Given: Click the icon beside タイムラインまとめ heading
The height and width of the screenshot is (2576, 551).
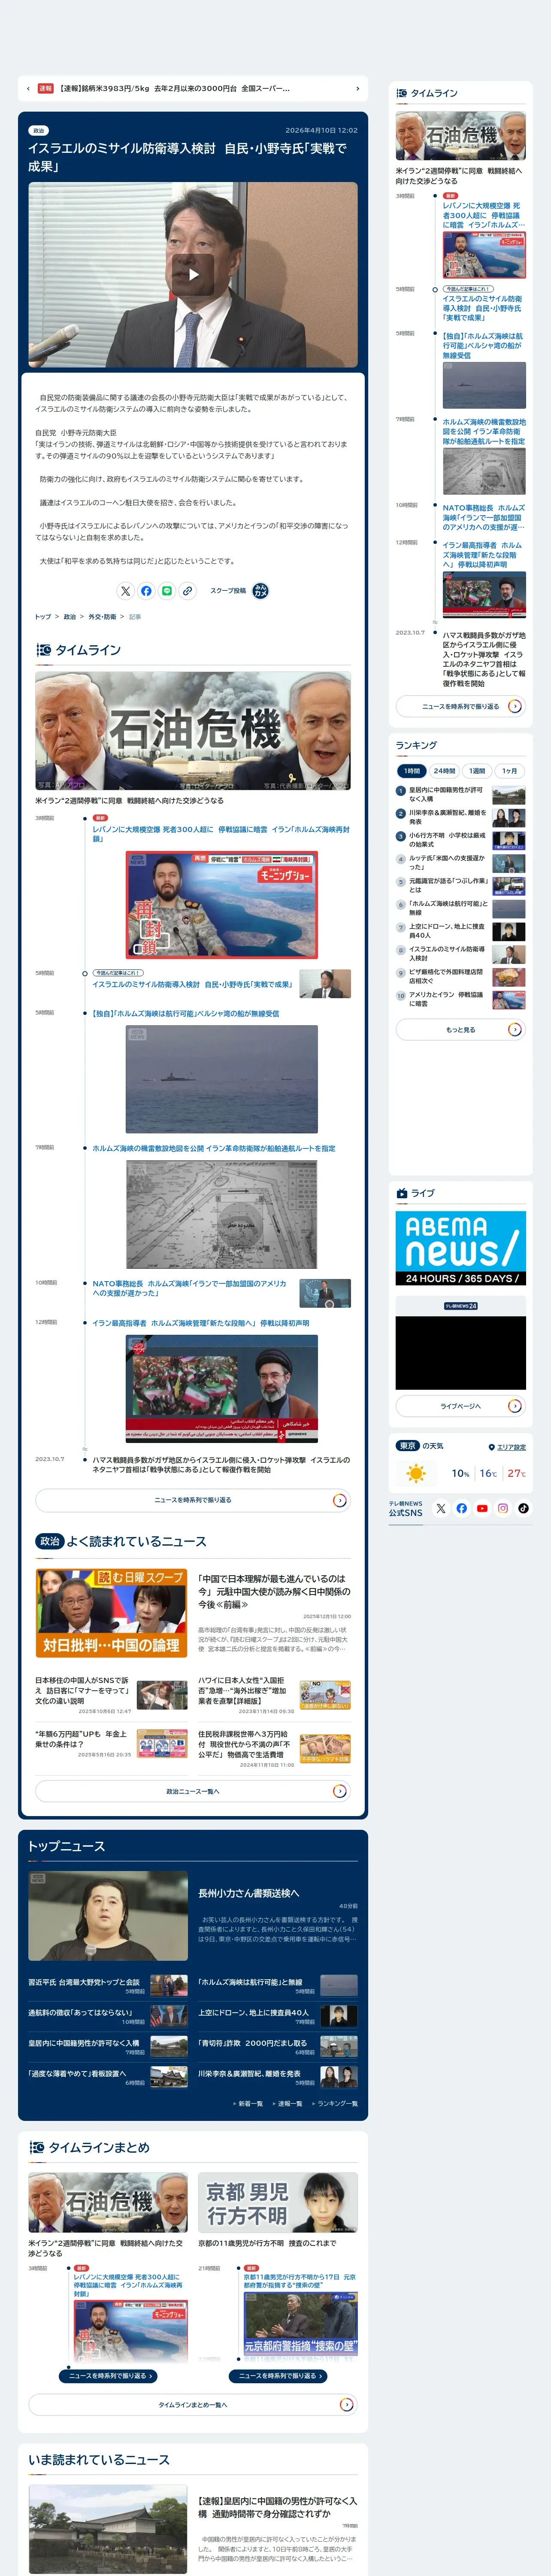Looking at the screenshot, I should (37, 2147).
